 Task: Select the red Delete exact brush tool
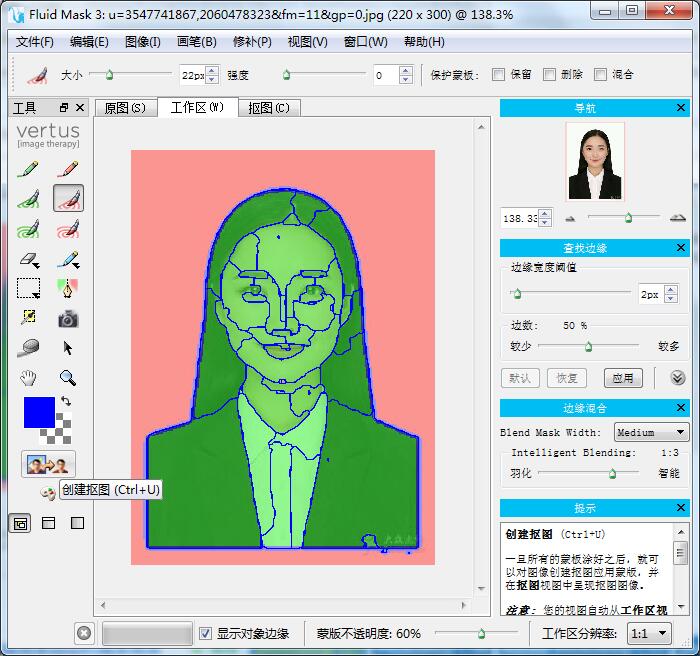pyautogui.click(x=68, y=169)
